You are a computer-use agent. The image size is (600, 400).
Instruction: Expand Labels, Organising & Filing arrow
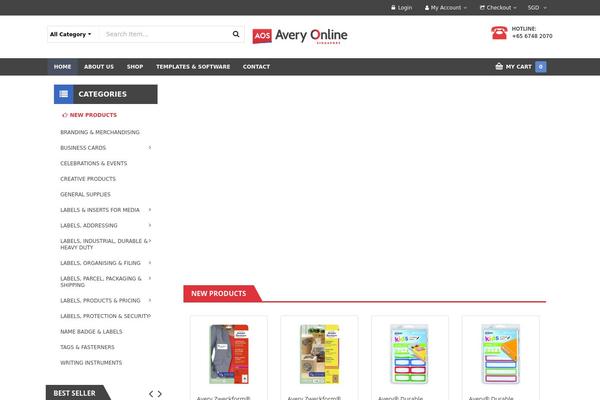150,263
